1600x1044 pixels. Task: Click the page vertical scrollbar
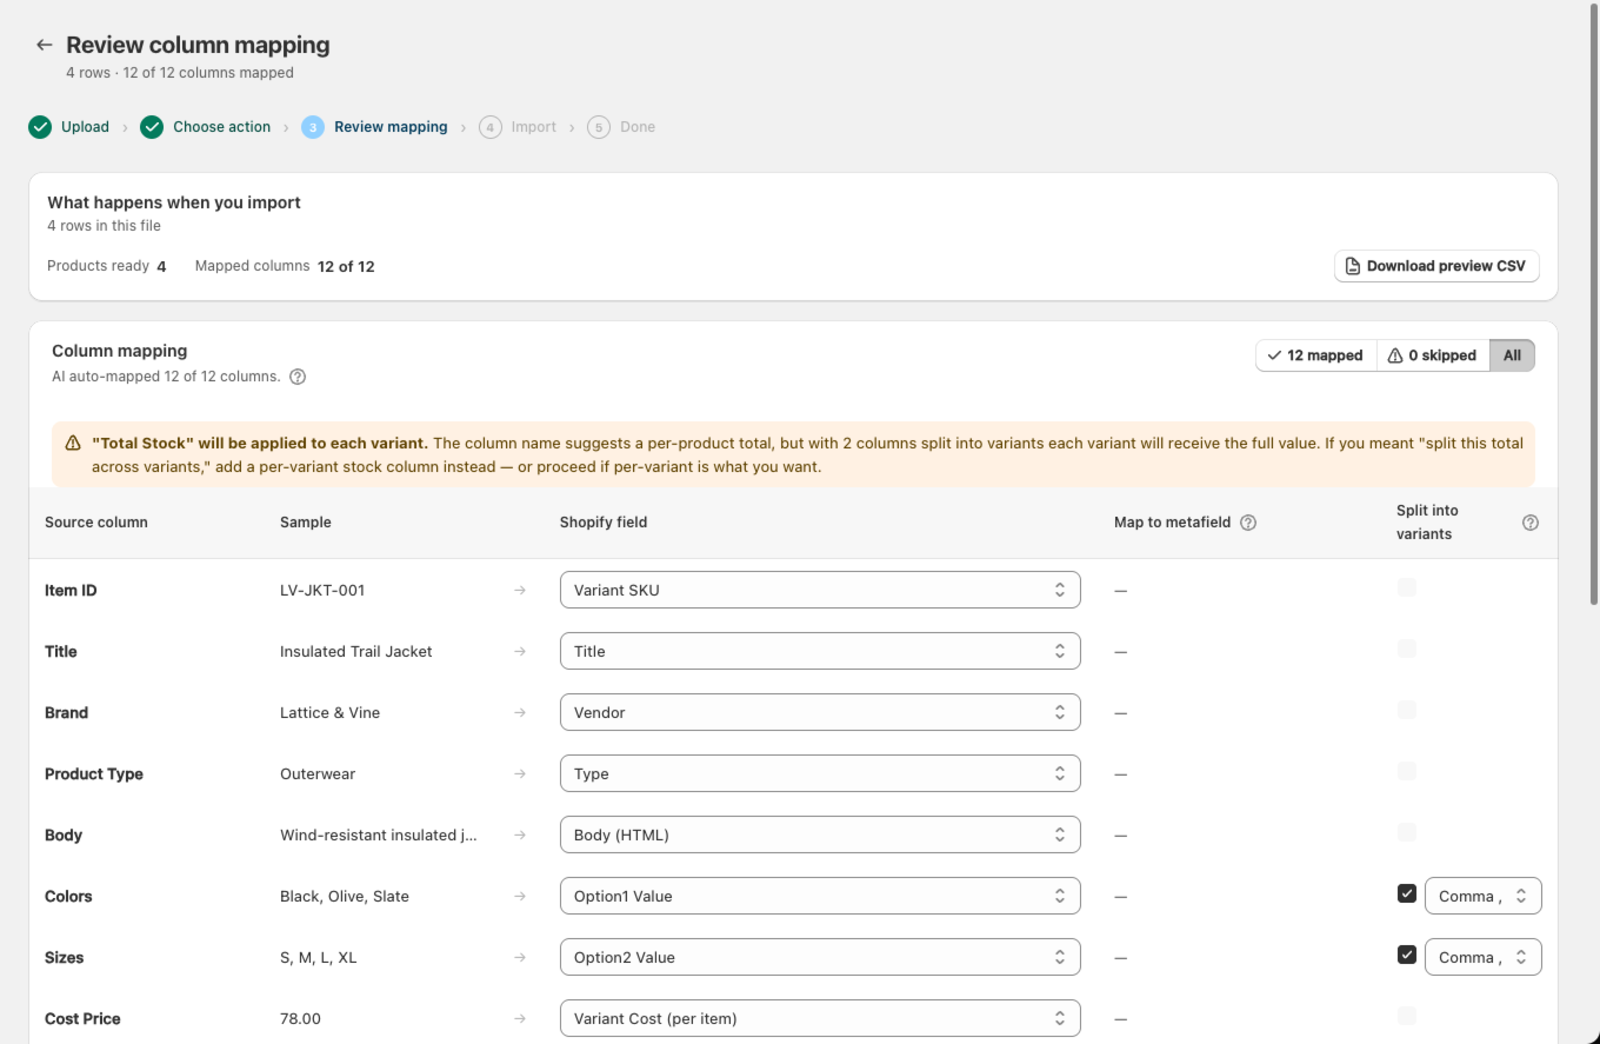coord(1594,304)
